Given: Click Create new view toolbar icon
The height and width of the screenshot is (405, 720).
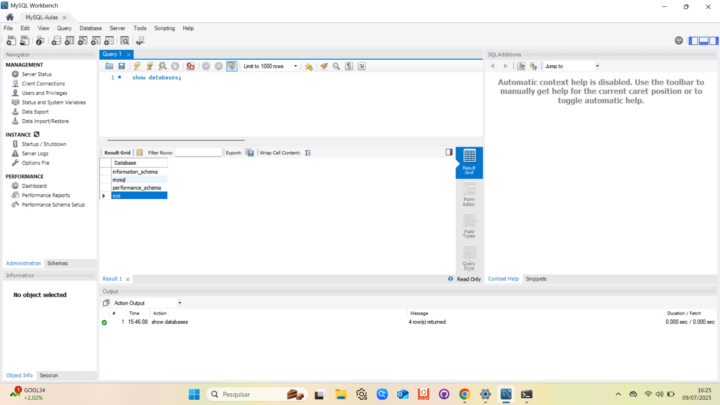Looking at the screenshot, I should [83, 41].
